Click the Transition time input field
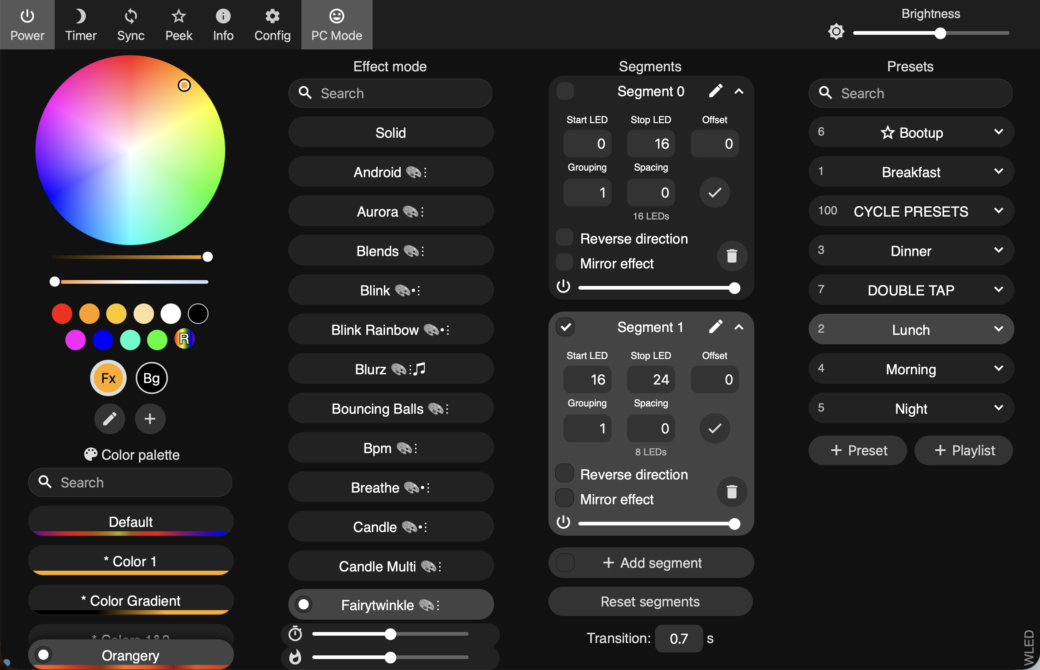Viewport: 1040px width, 670px height. [x=679, y=638]
